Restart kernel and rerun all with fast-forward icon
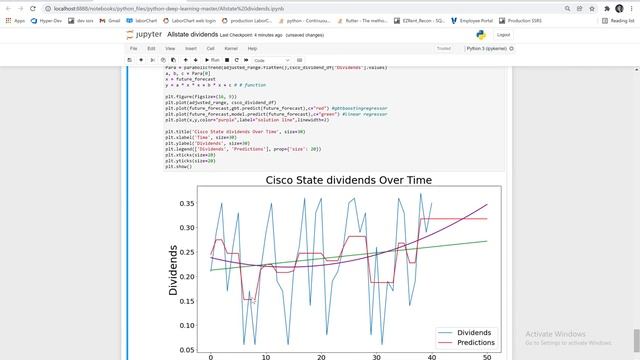 click(246, 60)
